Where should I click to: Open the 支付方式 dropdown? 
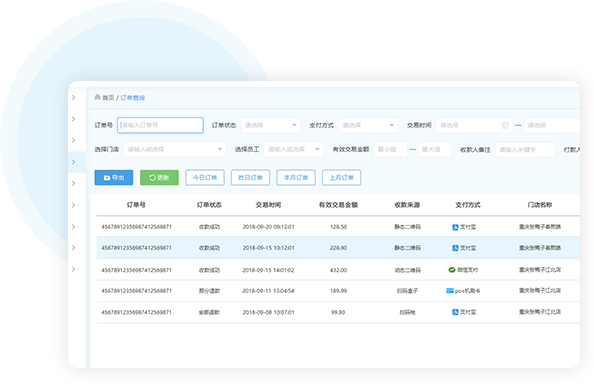click(368, 125)
